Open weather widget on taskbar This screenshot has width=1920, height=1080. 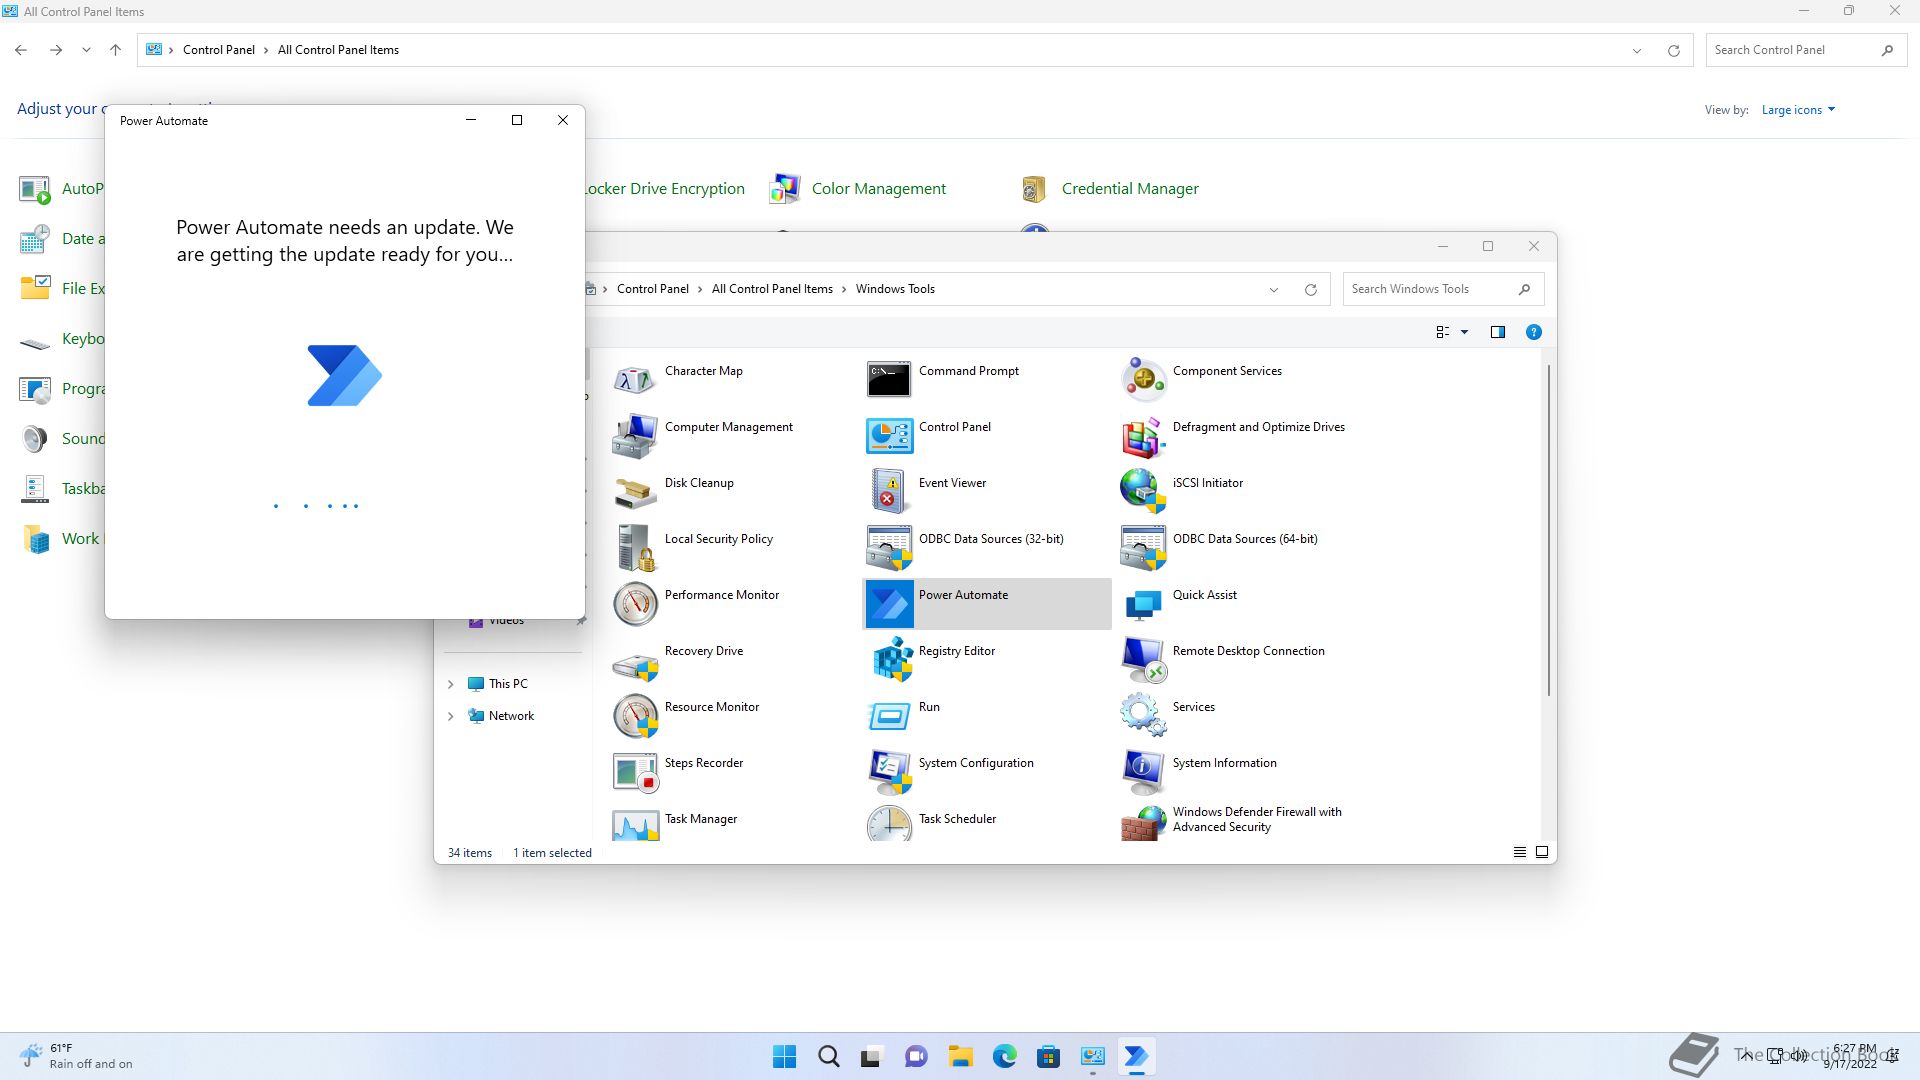coord(76,1056)
